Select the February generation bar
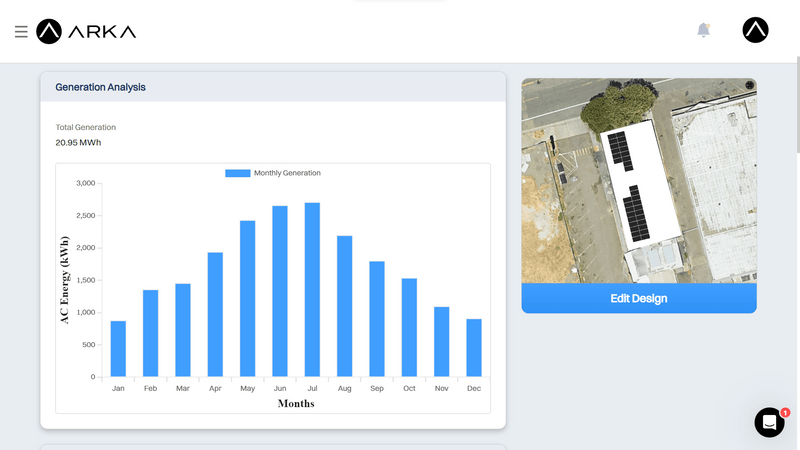 tap(151, 333)
